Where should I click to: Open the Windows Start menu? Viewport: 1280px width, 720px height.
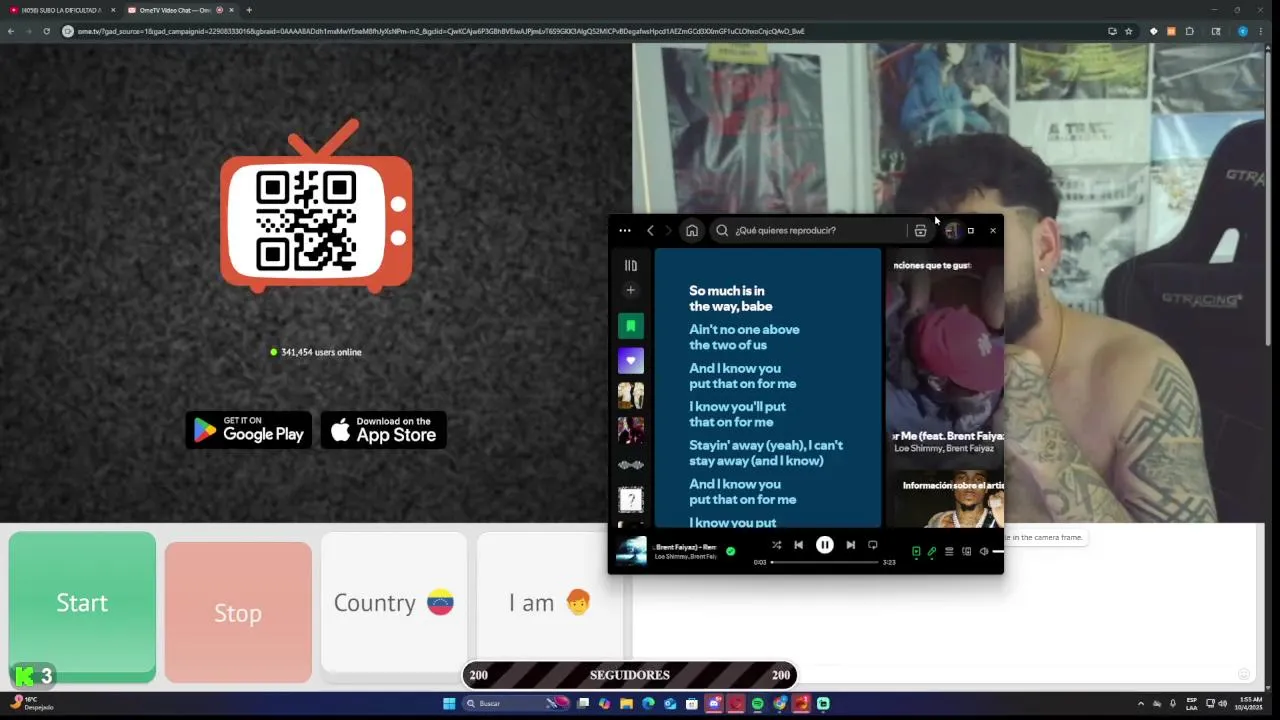(x=449, y=704)
